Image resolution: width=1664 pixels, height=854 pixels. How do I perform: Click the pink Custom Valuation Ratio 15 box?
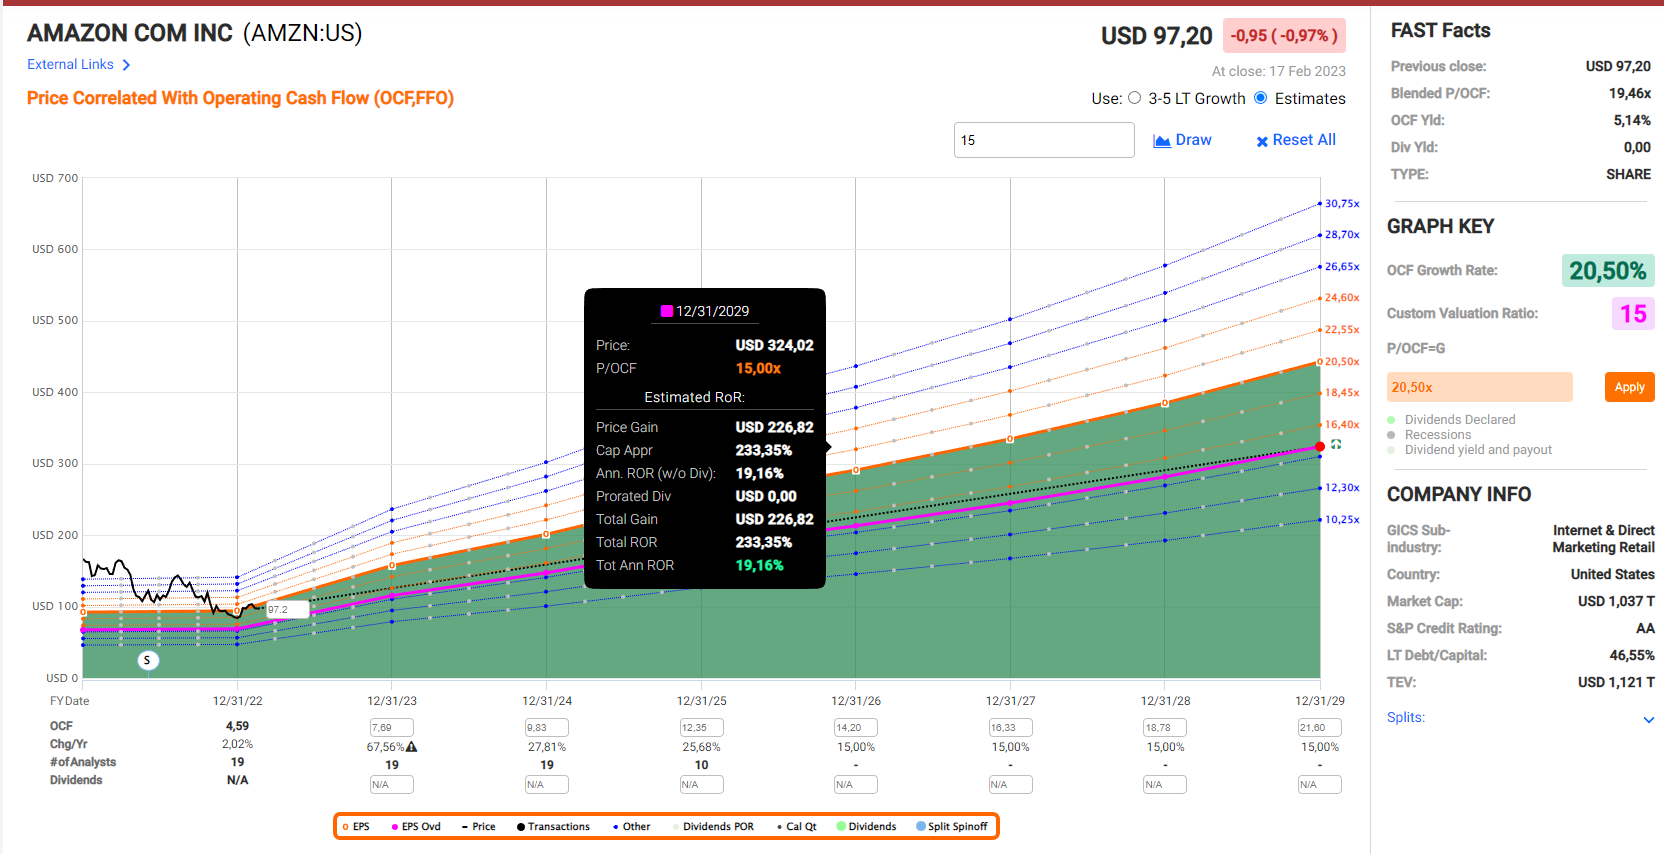[x=1632, y=314]
